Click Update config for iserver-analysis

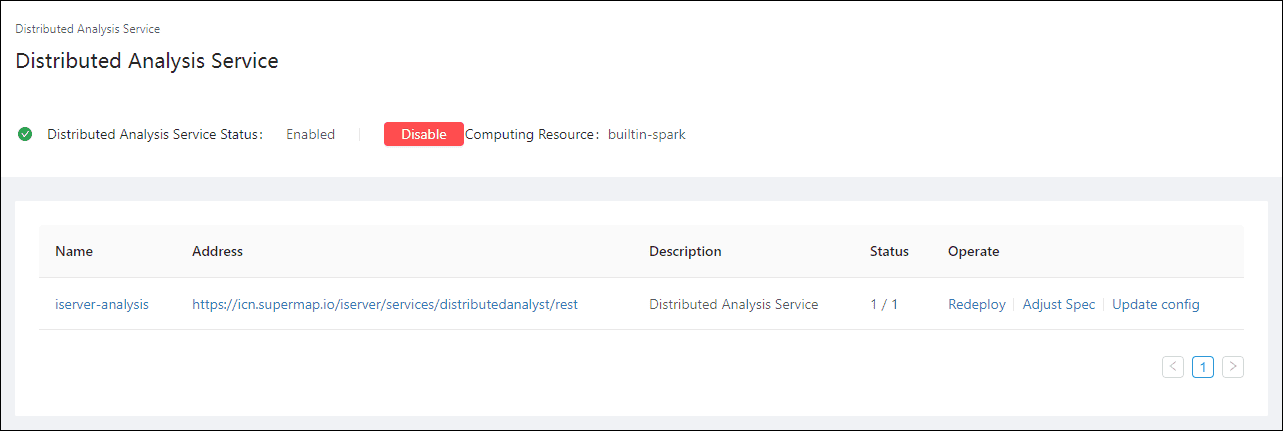pos(1155,304)
